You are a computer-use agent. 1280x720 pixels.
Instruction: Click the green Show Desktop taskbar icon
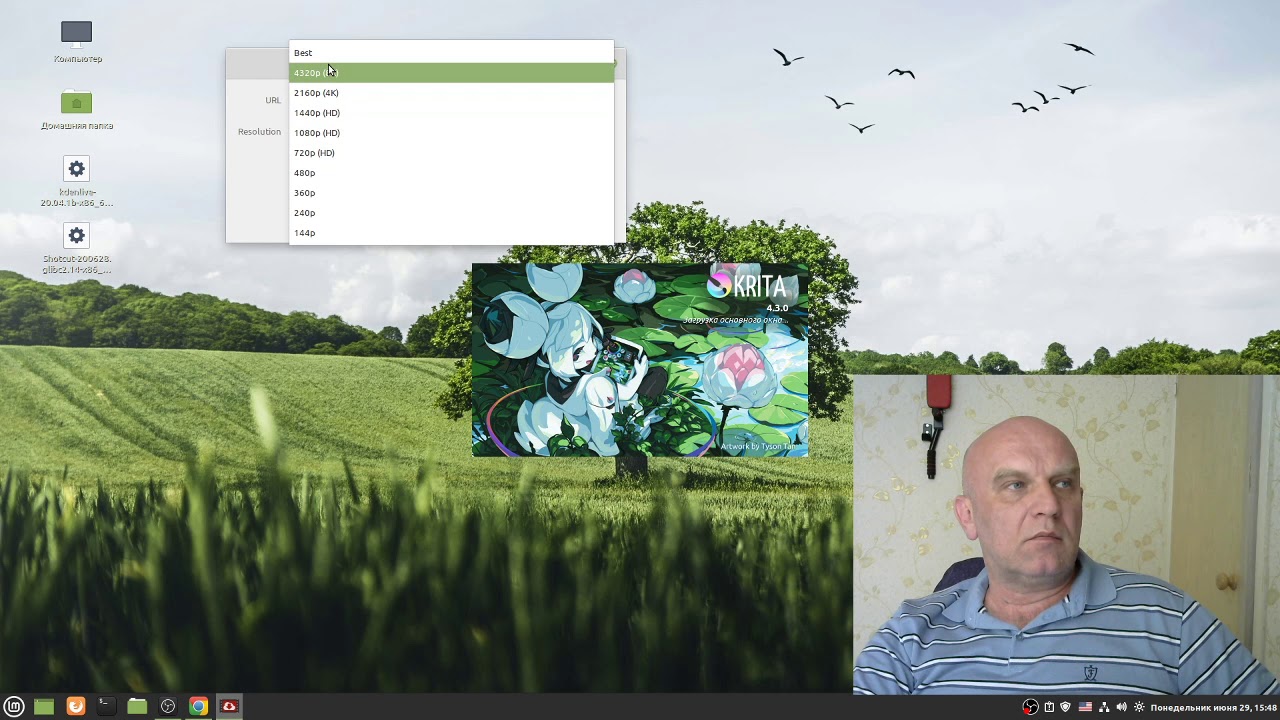44,706
